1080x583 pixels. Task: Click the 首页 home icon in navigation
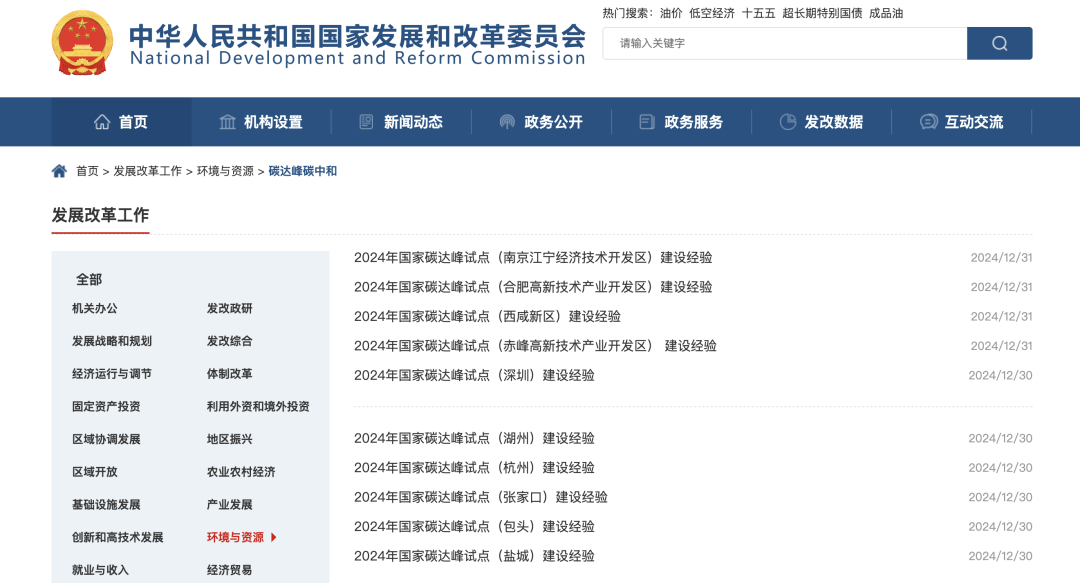[101, 121]
